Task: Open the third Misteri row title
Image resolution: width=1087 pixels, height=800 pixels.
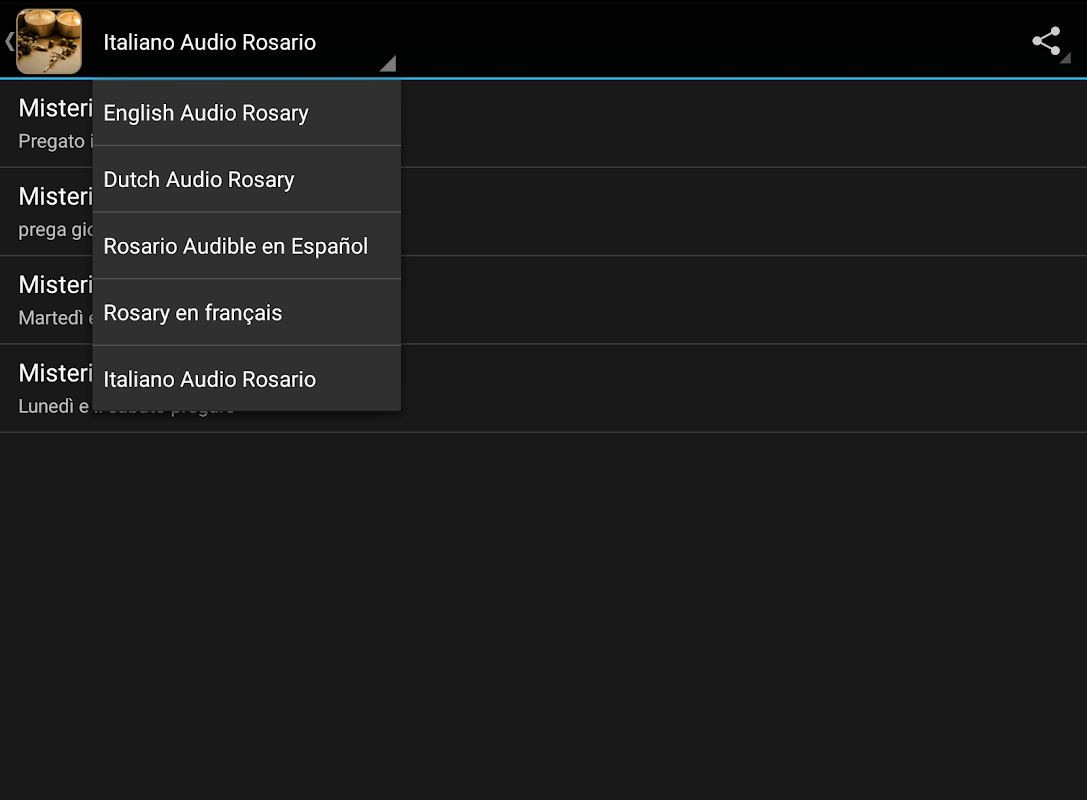Action: pyautogui.click(x=55, y=285)
